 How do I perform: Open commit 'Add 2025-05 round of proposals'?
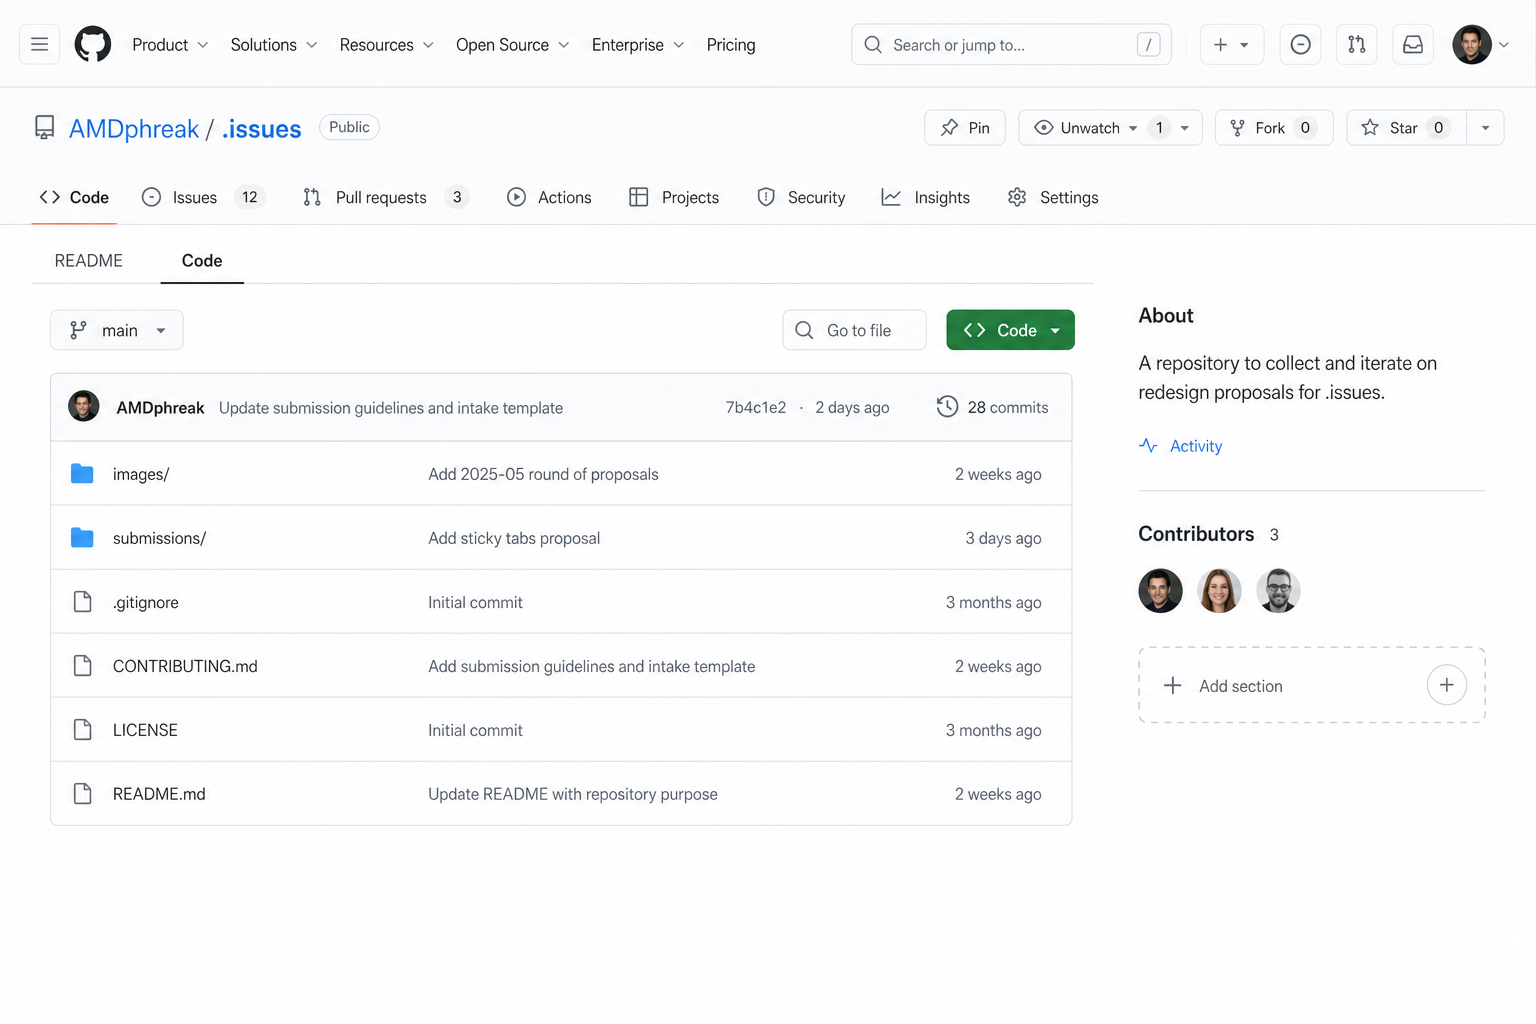coord(543,474)
